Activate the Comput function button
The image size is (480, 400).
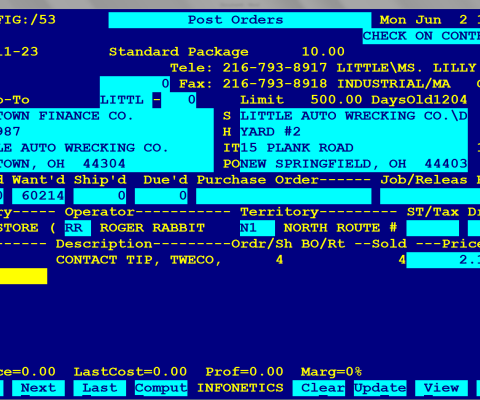coord(161,388)
